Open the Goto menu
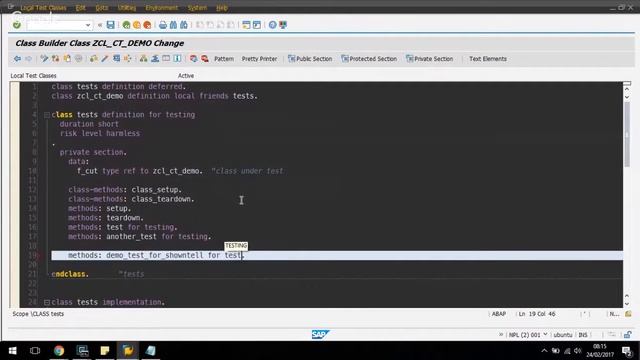The image size is (640, 360). coord(102,8)
